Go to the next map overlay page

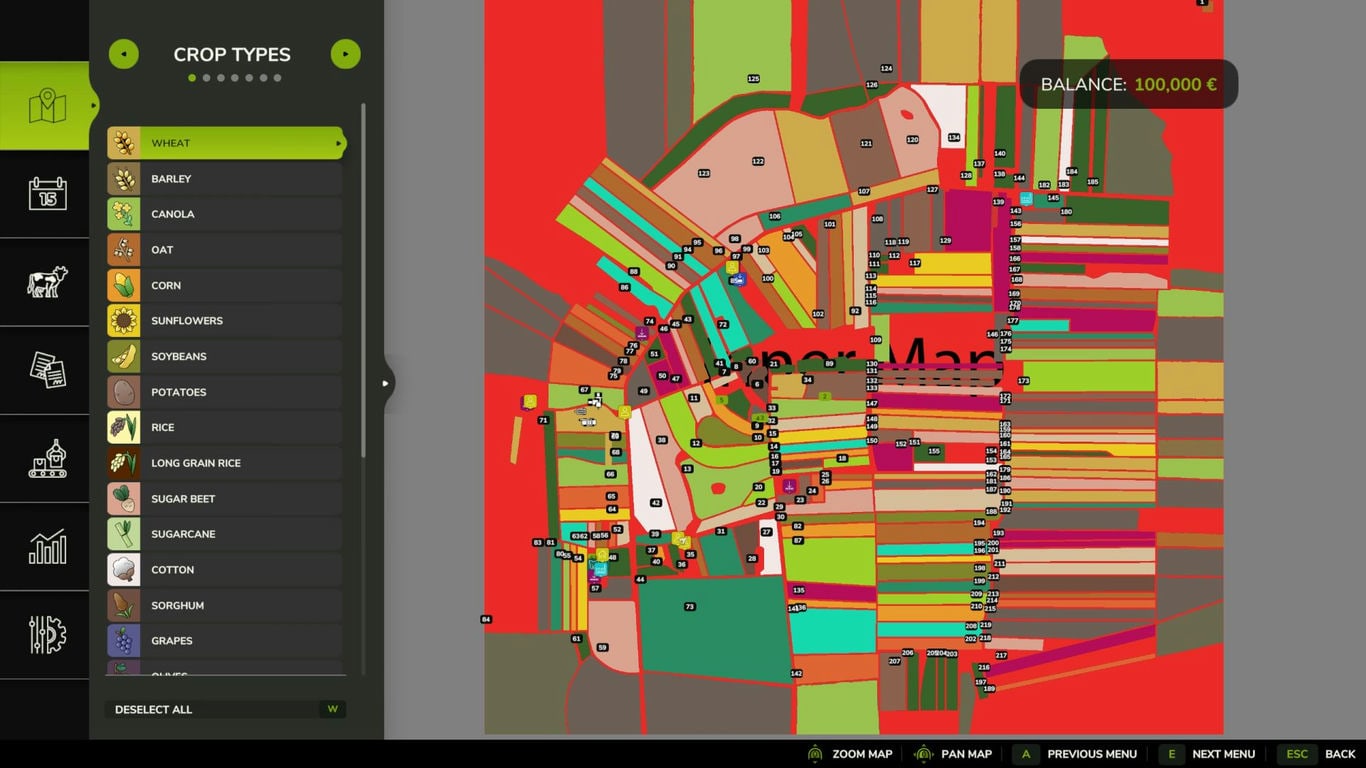(345, 54)
